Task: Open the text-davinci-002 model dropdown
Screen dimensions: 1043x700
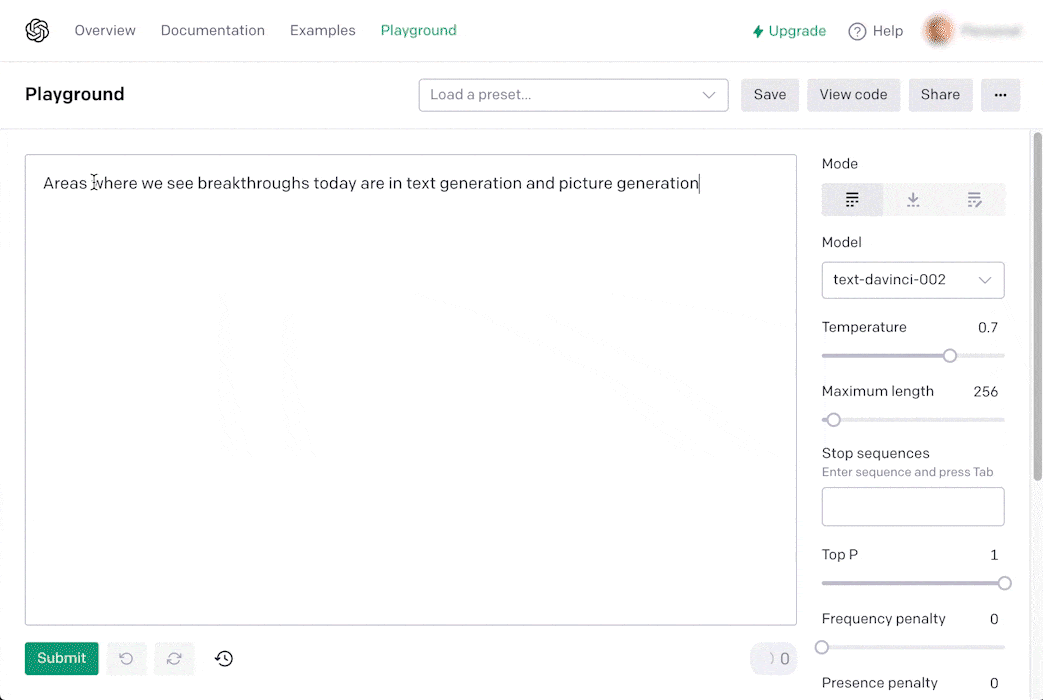Action: pyautogui.click(x=913, y=280)
